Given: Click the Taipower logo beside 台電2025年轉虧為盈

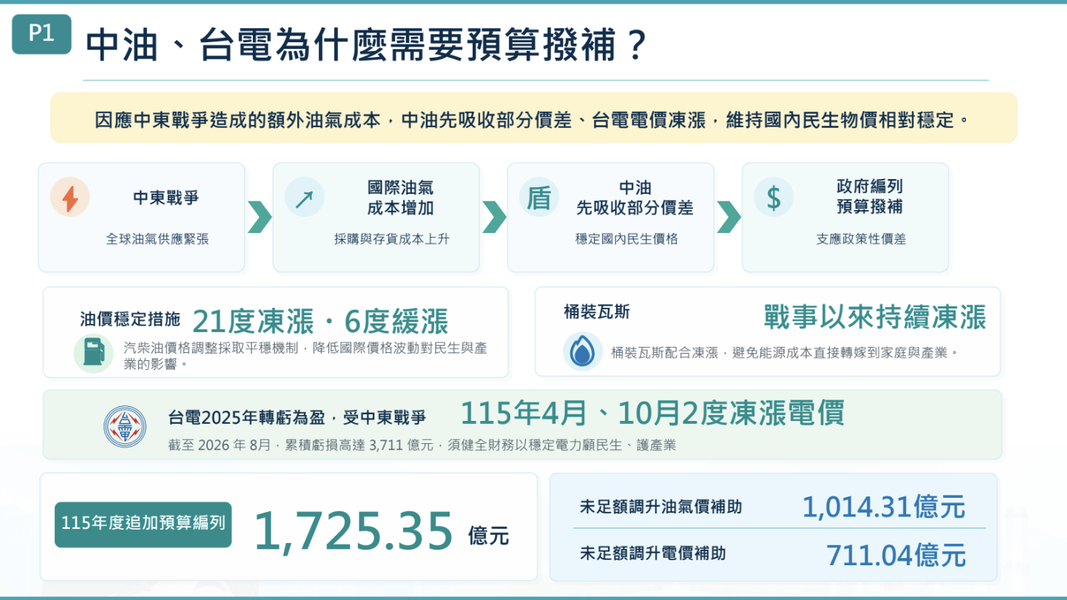Looking at the screenshot, I should pyautogui.click(x=125, y=427).
